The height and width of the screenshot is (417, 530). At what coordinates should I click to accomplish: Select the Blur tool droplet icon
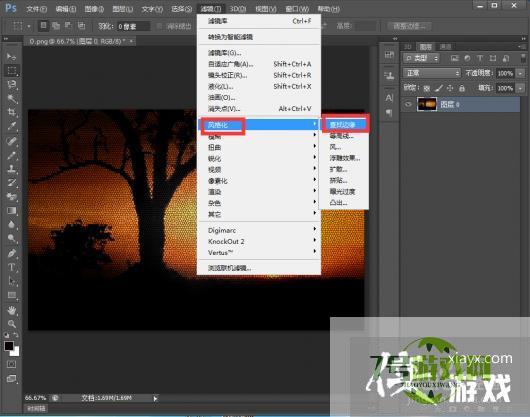pyautogui.click(x=11, y=224)
